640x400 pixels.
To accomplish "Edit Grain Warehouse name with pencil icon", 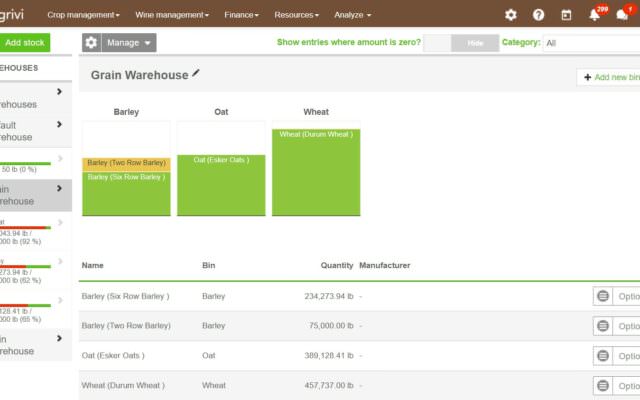I will click(x=196, y=73).
